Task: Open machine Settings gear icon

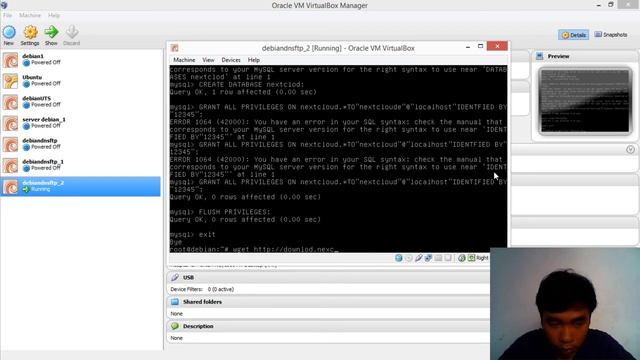Action: click(x=30, y=32)
